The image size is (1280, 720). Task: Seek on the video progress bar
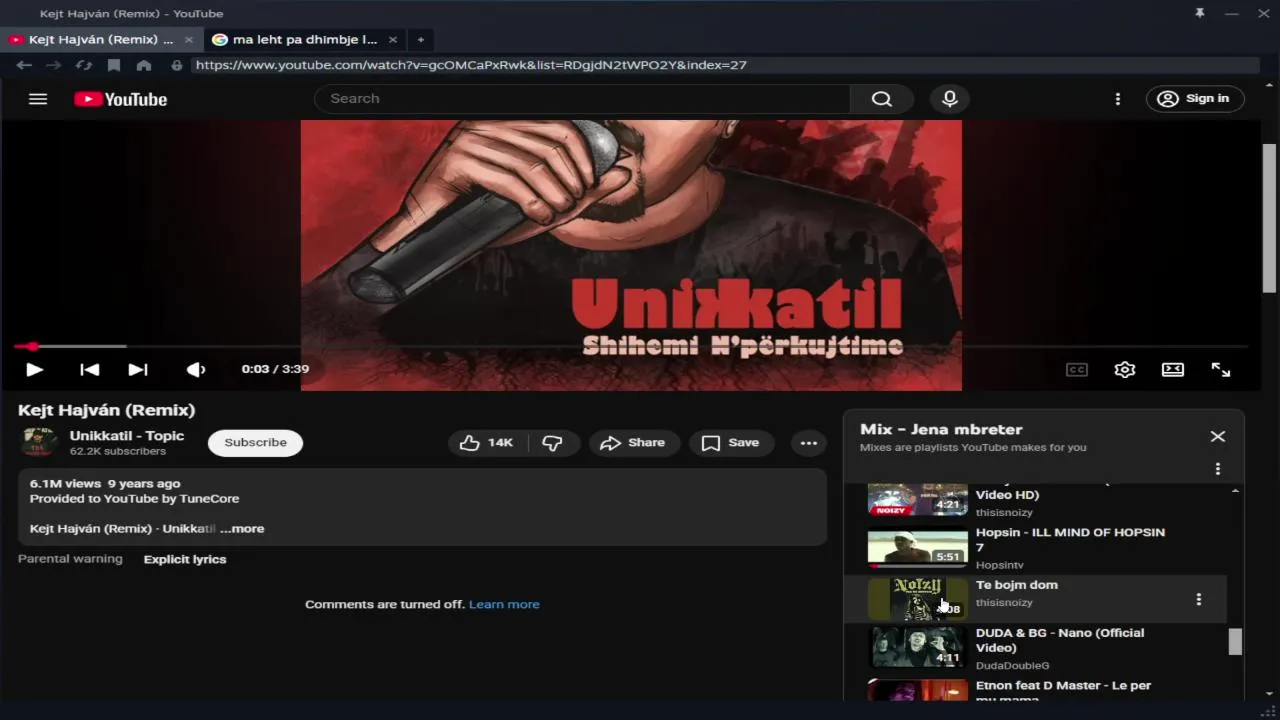(630, 346)
